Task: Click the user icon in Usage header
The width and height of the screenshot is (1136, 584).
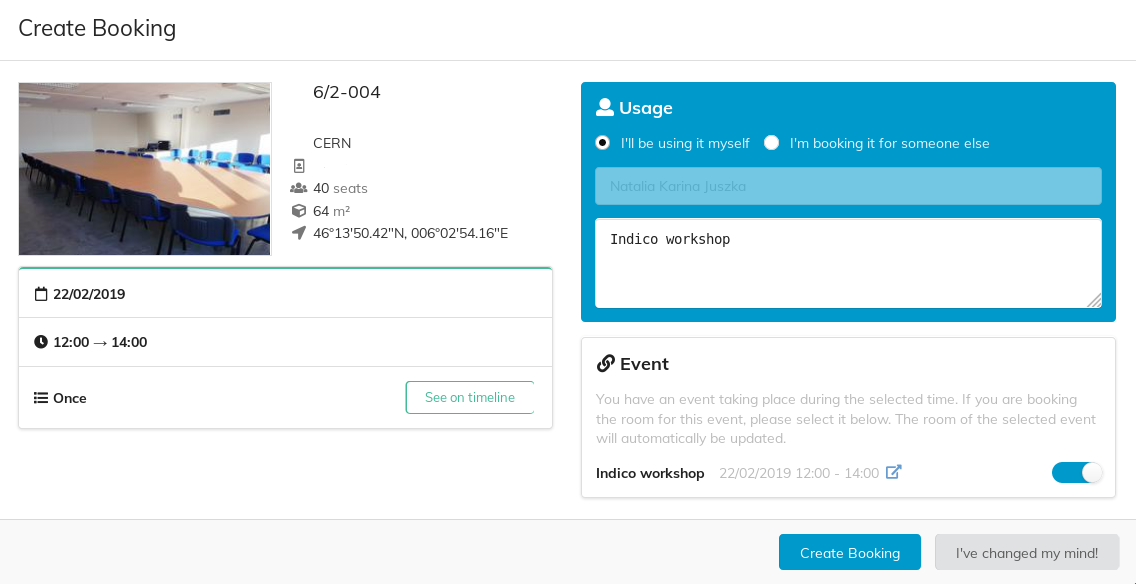Action: click(605, 108)
